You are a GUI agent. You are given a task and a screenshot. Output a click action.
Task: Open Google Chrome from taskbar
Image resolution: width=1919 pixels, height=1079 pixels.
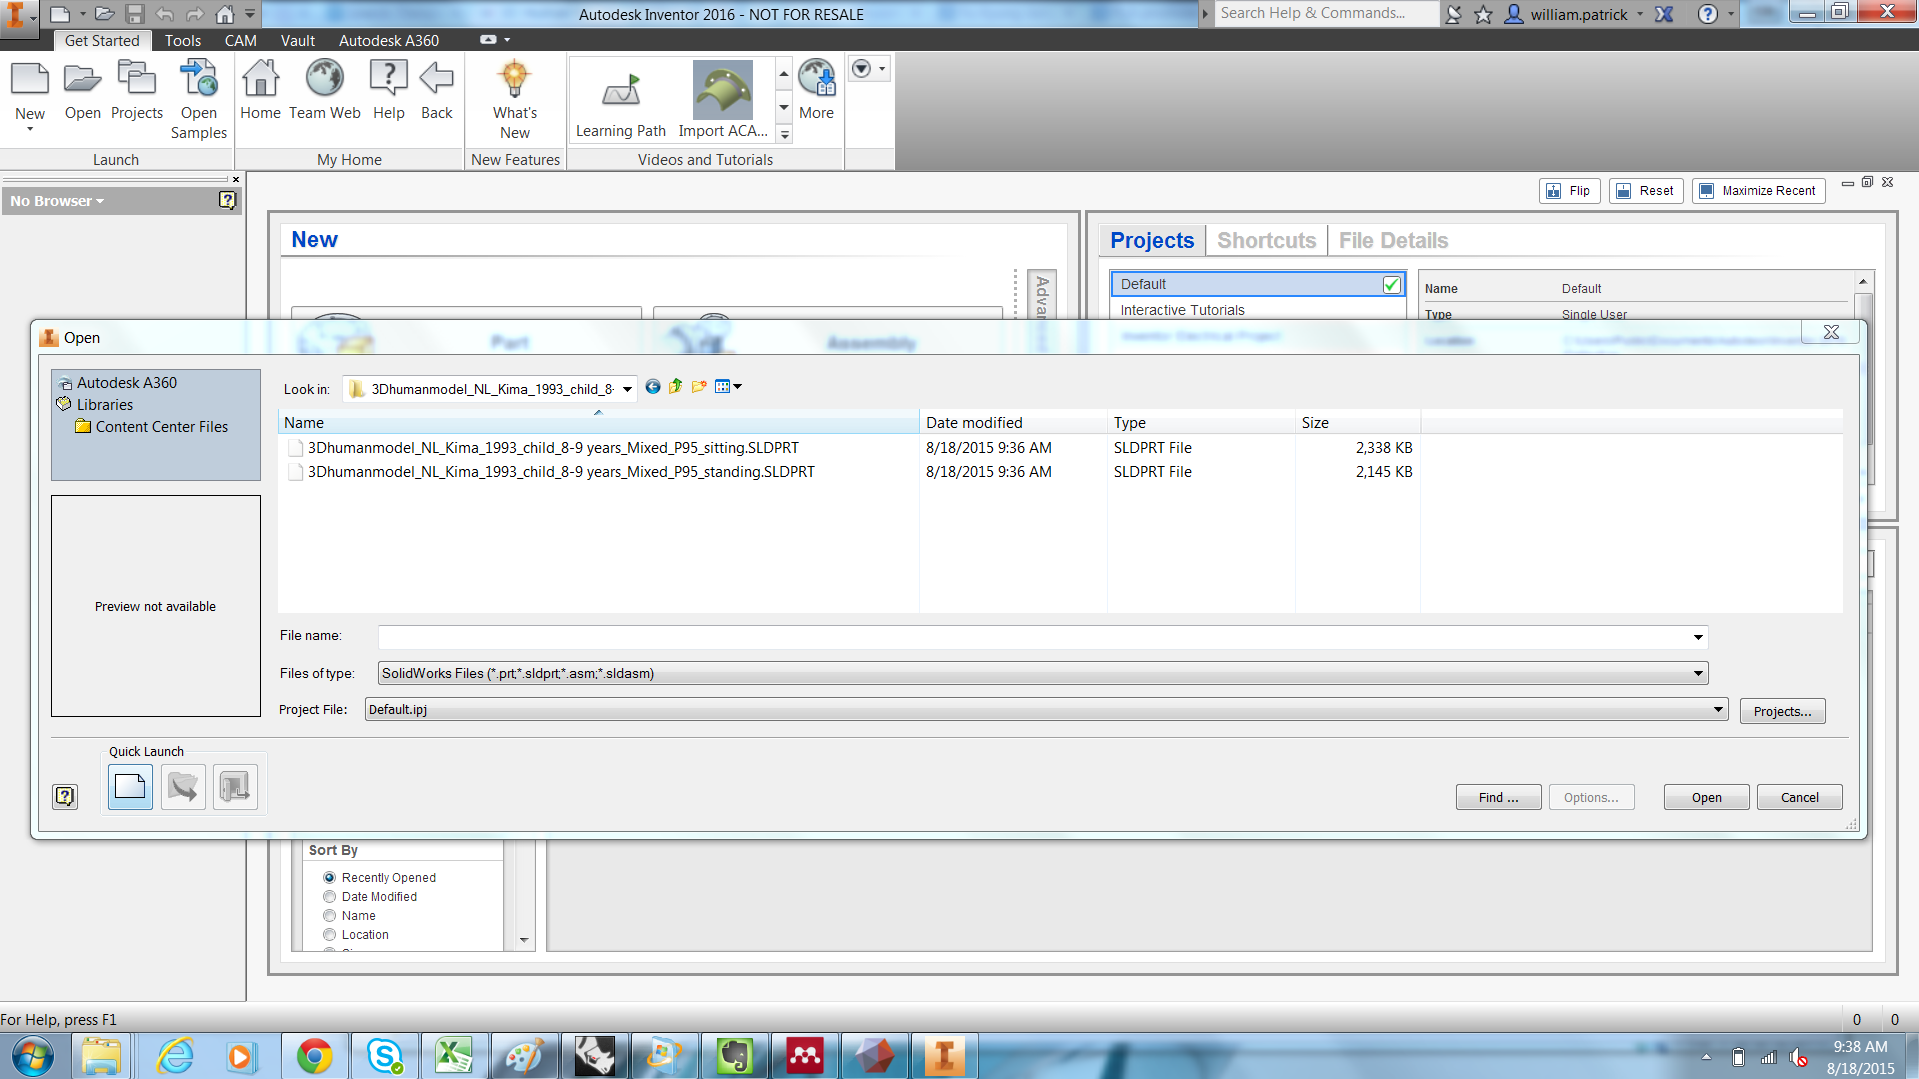pyautogui.click(x=314, y=1056)
